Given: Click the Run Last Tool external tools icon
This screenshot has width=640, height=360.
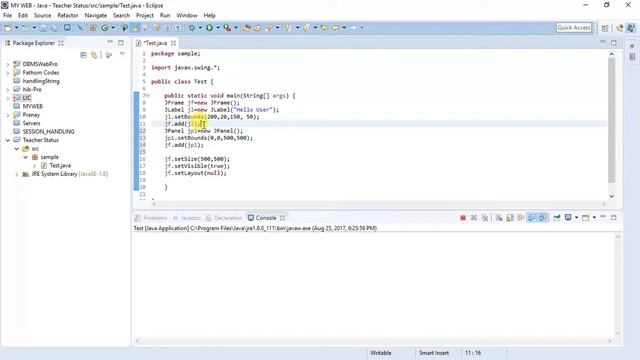Looking at the screenshot, I should click(x=227, y=28).
